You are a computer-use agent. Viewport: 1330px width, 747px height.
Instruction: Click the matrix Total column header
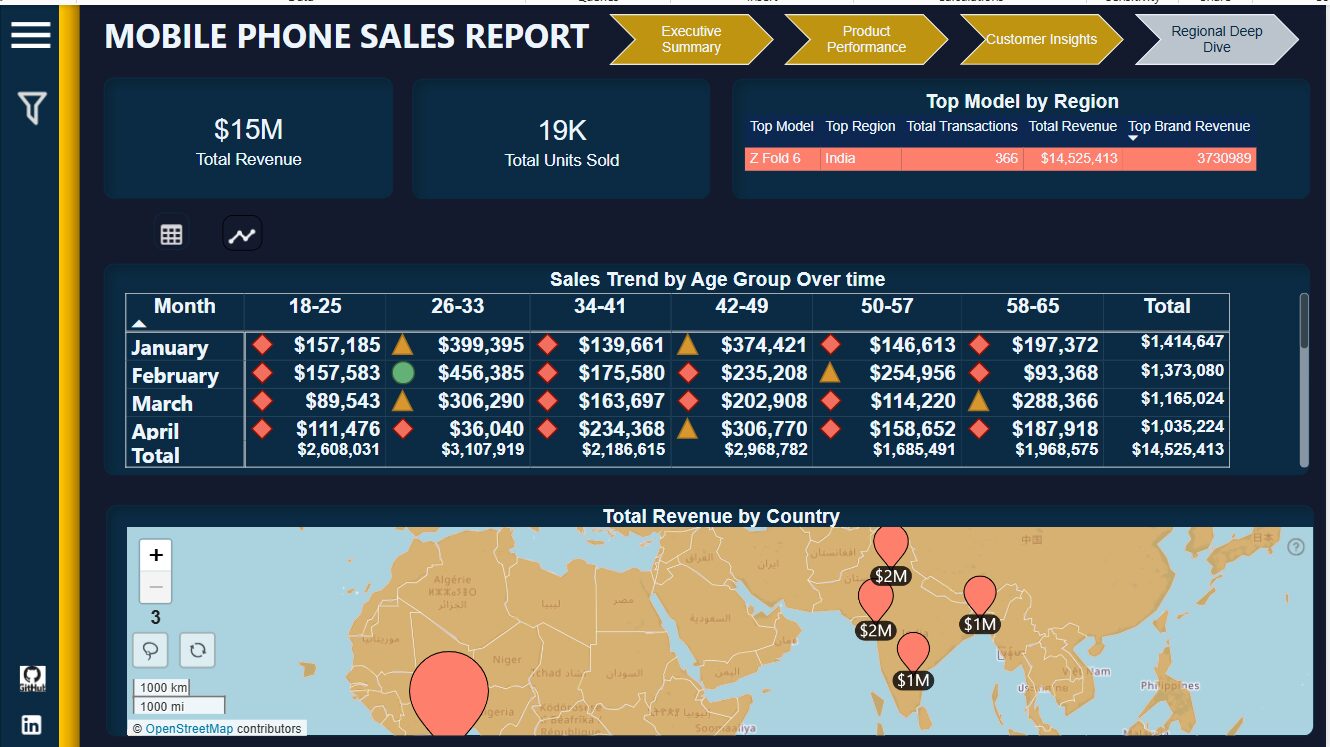point(1167,307)
